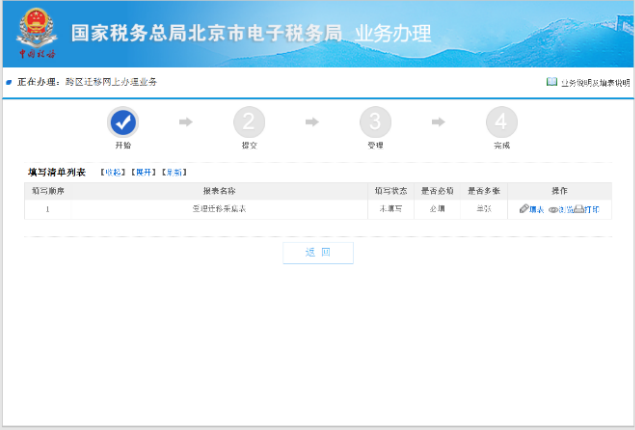This screenshot has width=635, height=430.
Task: Click the 浏览 link text in the row
Action: tap(566, 210)
